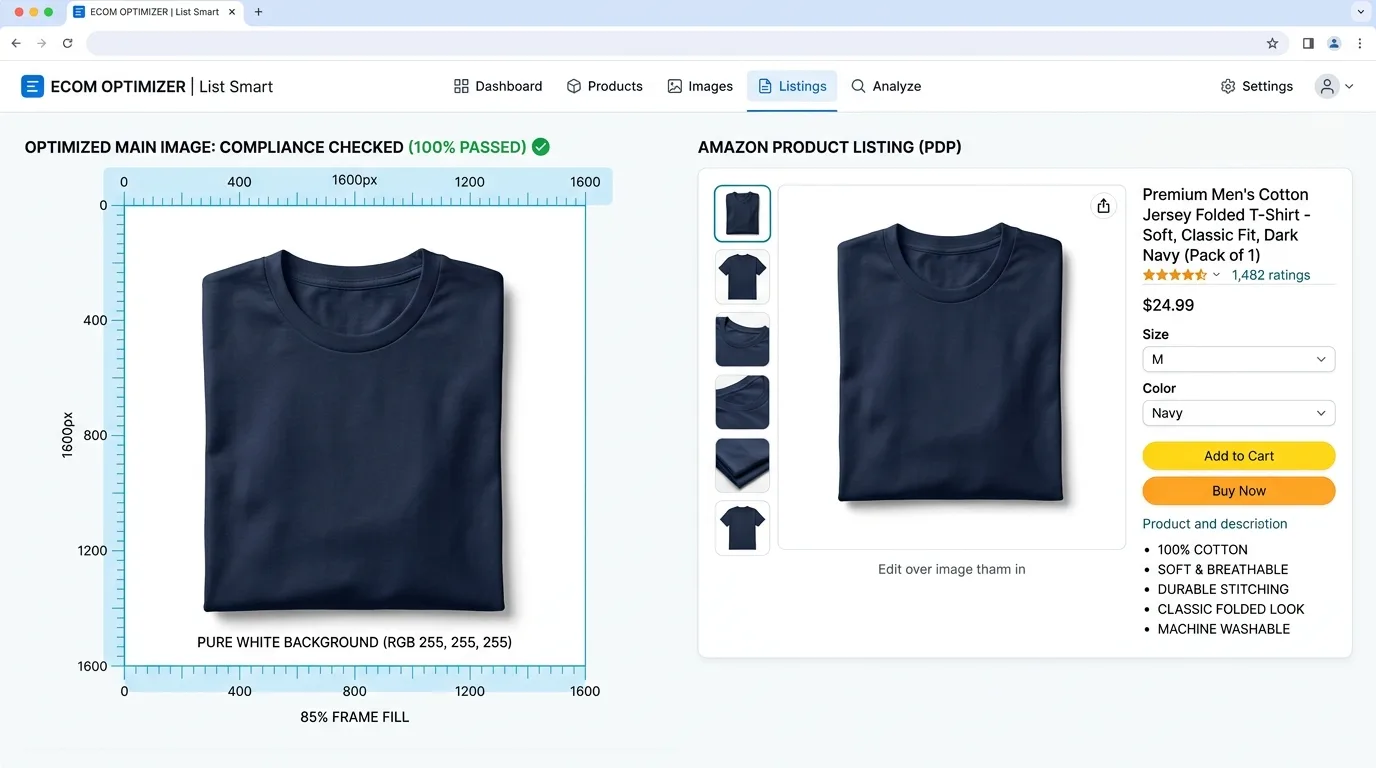Click the DURABLE STITCHING bullet
1376x768 pixels.
pyautogui.click(x=1223, y=589)
